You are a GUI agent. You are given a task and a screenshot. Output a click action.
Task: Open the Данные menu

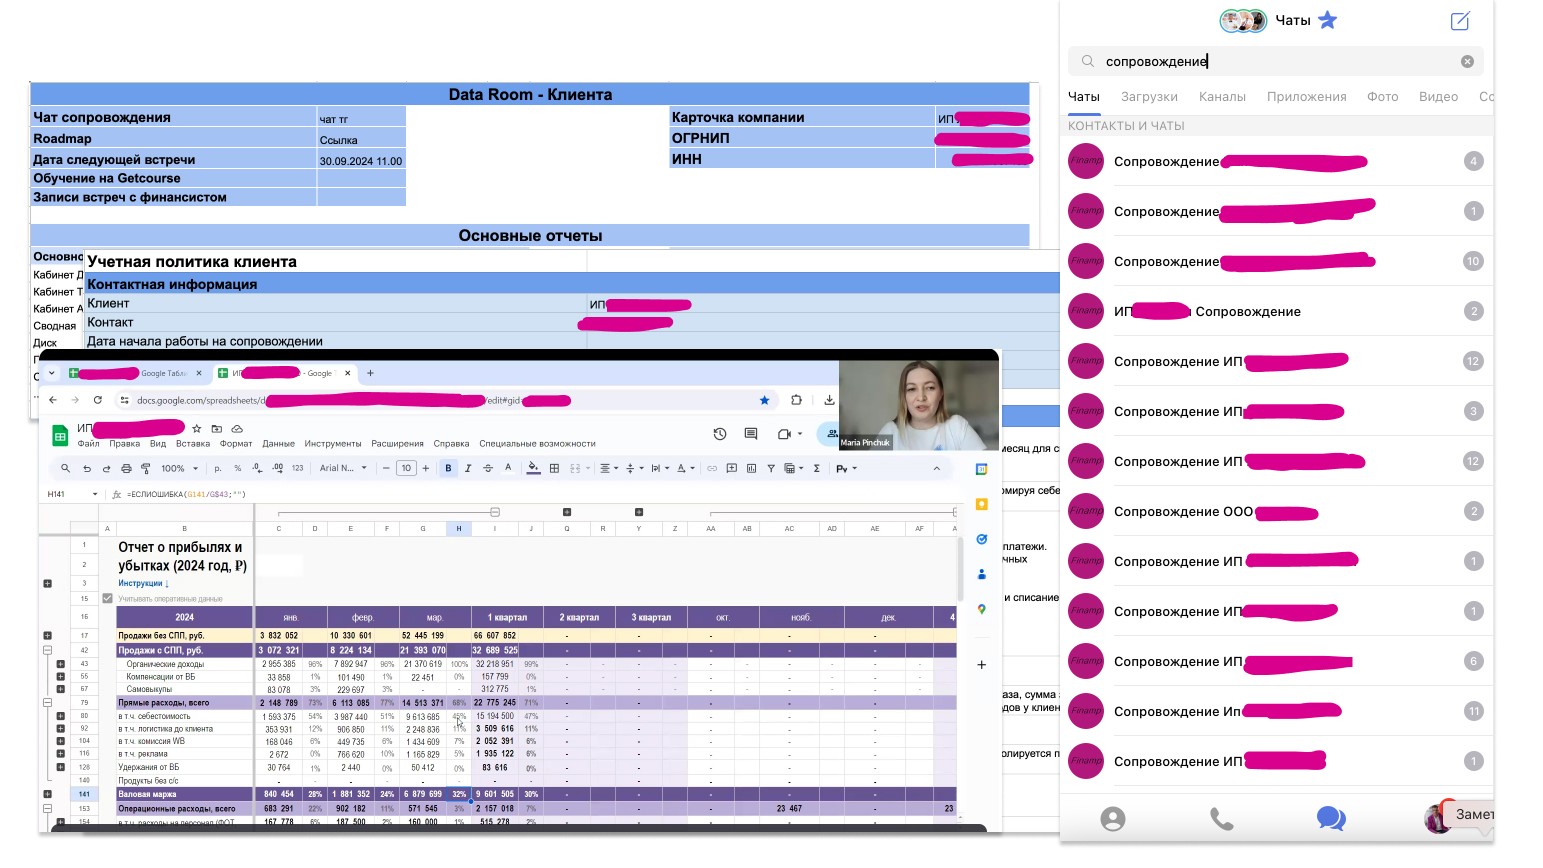pyautogui.click(x=278, y=444)
